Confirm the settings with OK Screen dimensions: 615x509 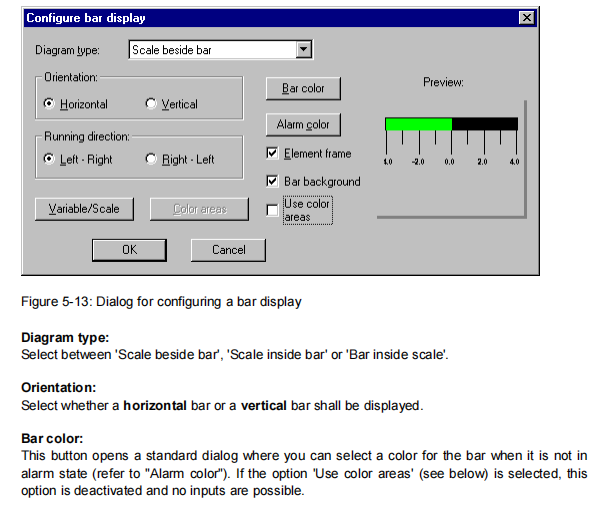coord(129,250)
